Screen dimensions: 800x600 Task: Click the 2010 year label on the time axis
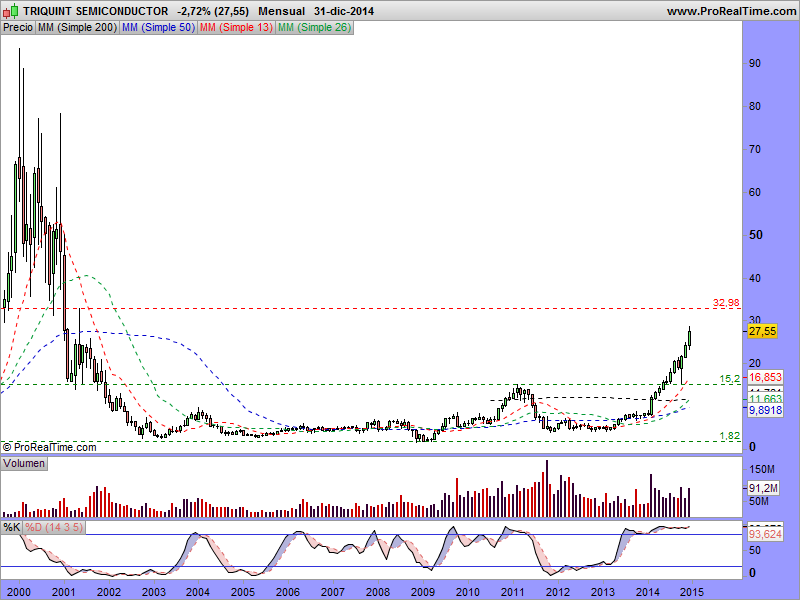click(x=468, y=592)
